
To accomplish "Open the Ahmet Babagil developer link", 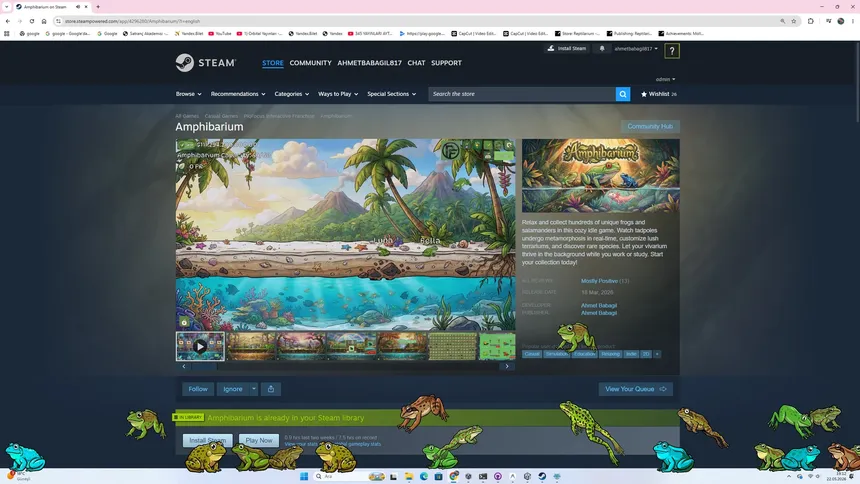I will coord(599,305).
